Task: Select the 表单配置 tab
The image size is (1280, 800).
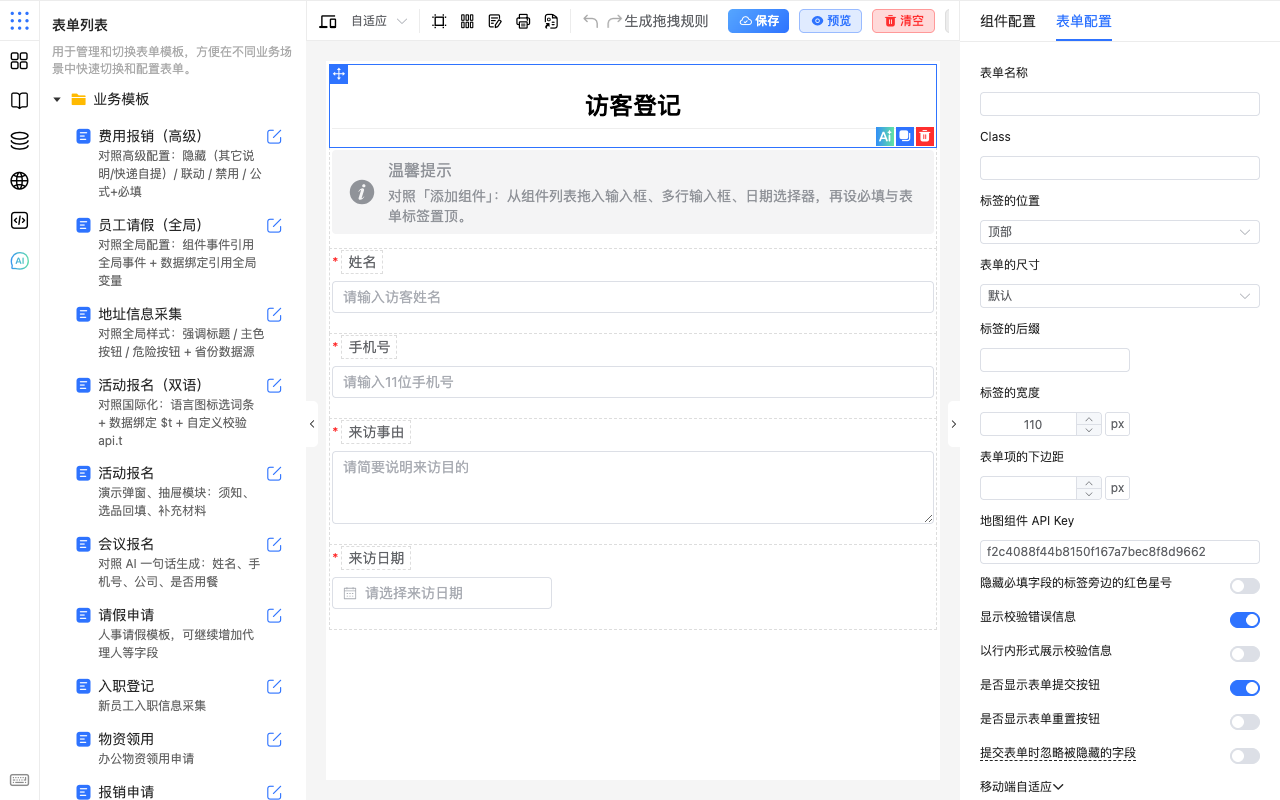Action: [1083, 21]
